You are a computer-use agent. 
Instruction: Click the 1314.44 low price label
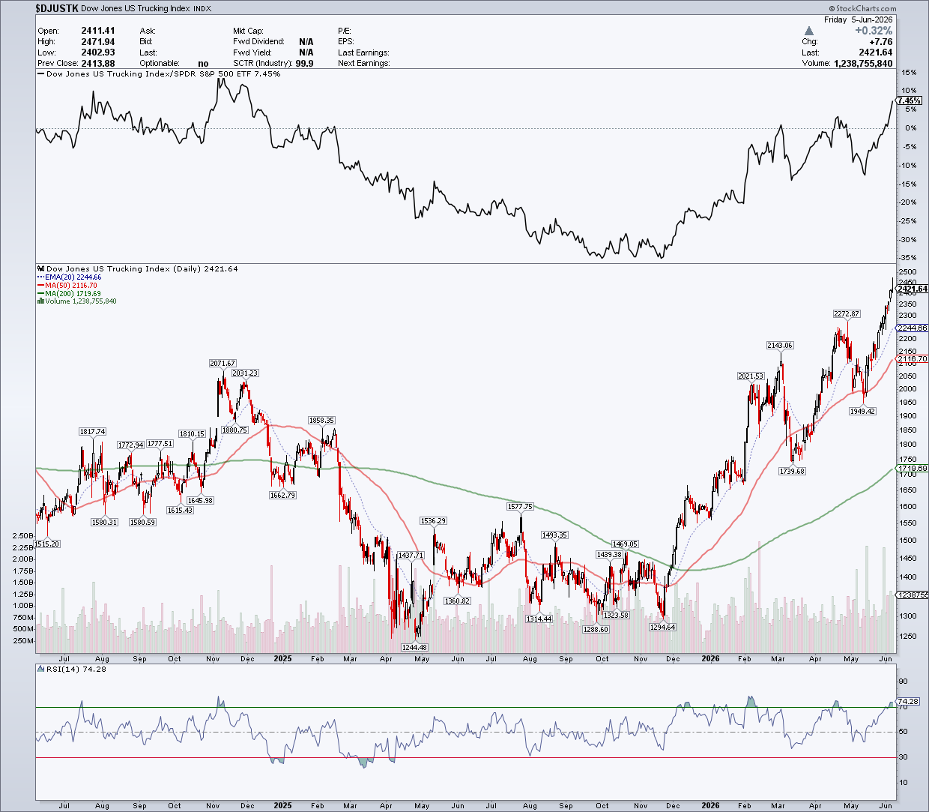[539, 619]
